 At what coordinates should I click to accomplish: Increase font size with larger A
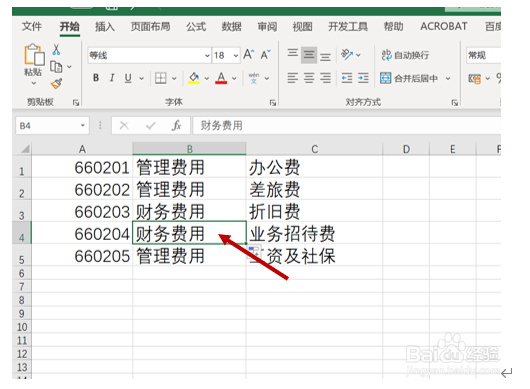(249, 54)
